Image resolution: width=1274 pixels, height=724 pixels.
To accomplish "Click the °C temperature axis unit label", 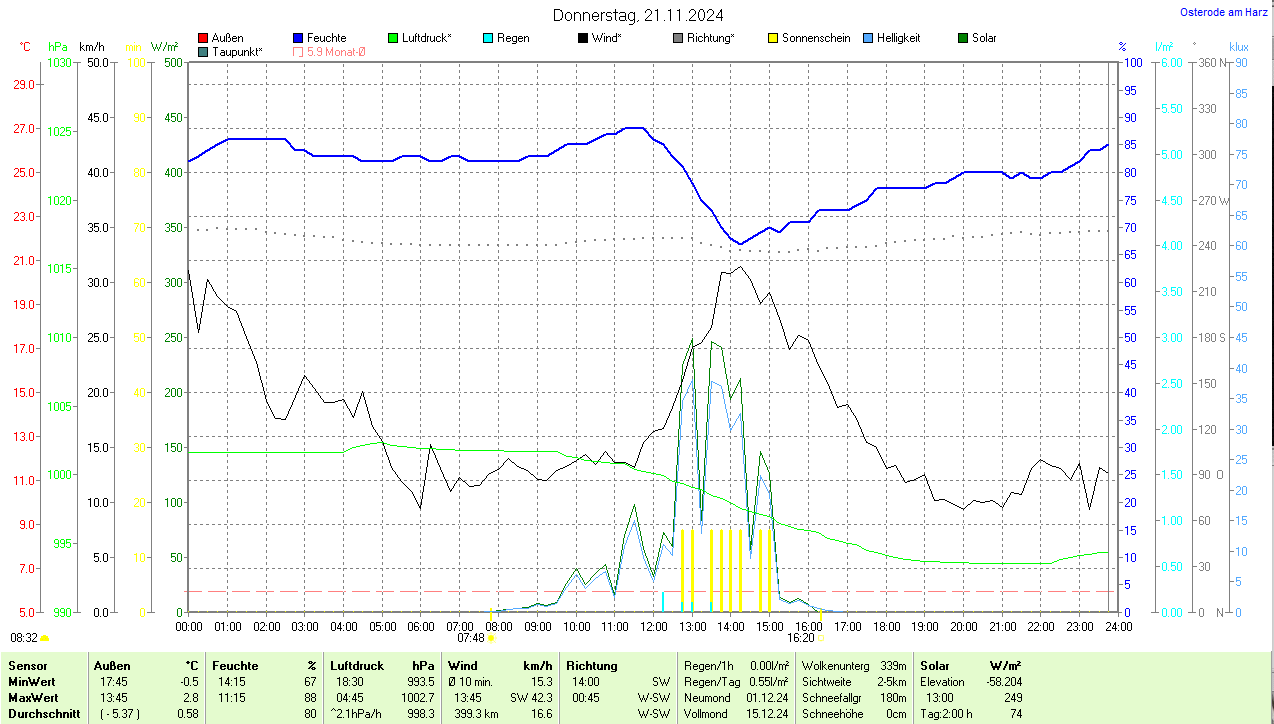I will pos(26,47).
